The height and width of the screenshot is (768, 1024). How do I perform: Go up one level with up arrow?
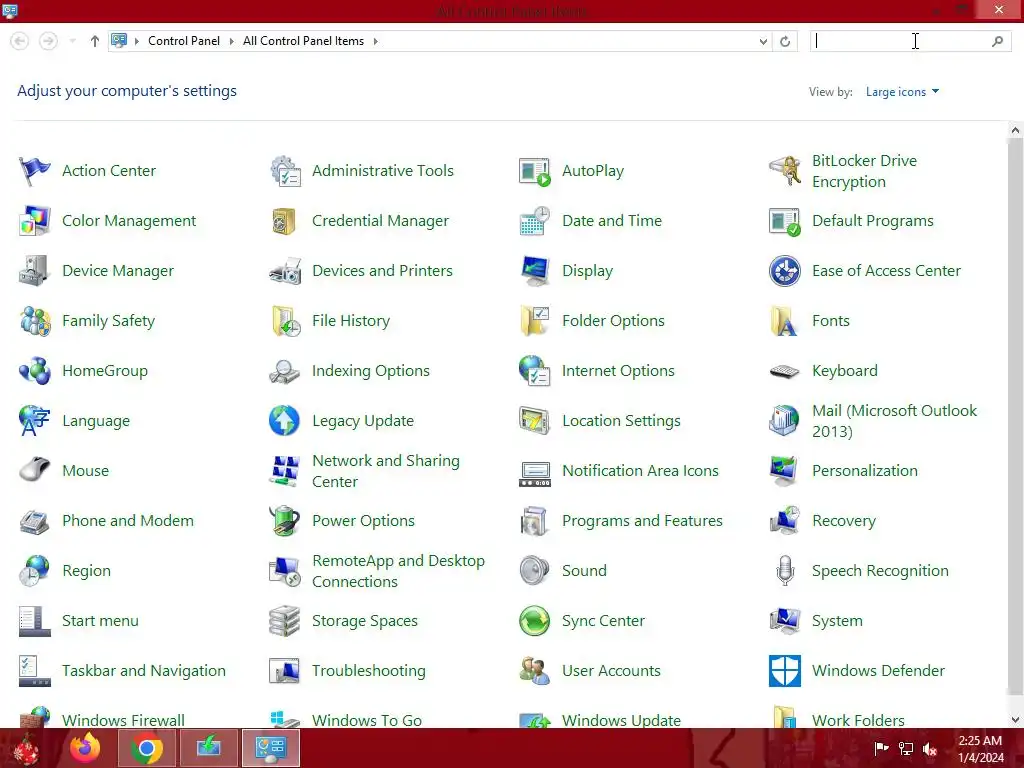(x=95, y=41)
